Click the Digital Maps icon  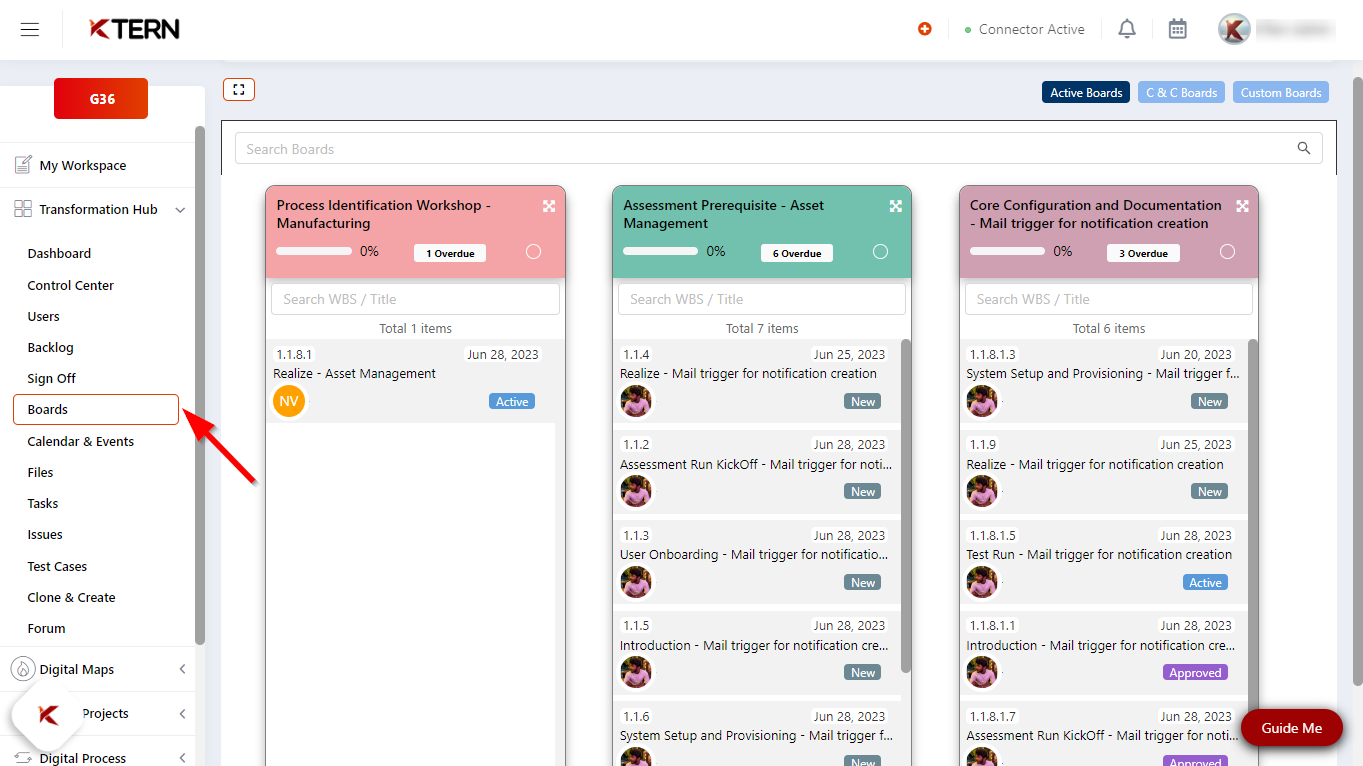pyautogui.click(x=23, y=669)
